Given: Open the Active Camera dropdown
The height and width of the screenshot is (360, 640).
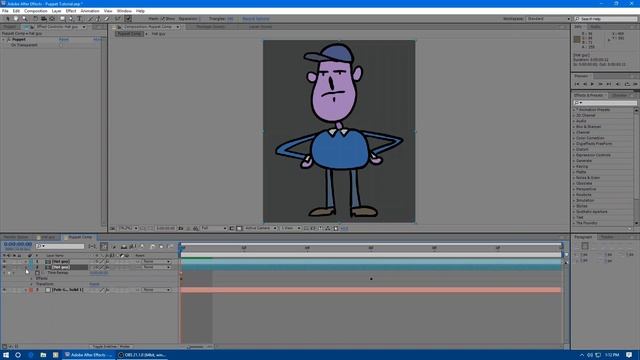Looking at the screenshot, I should (260, 229).
